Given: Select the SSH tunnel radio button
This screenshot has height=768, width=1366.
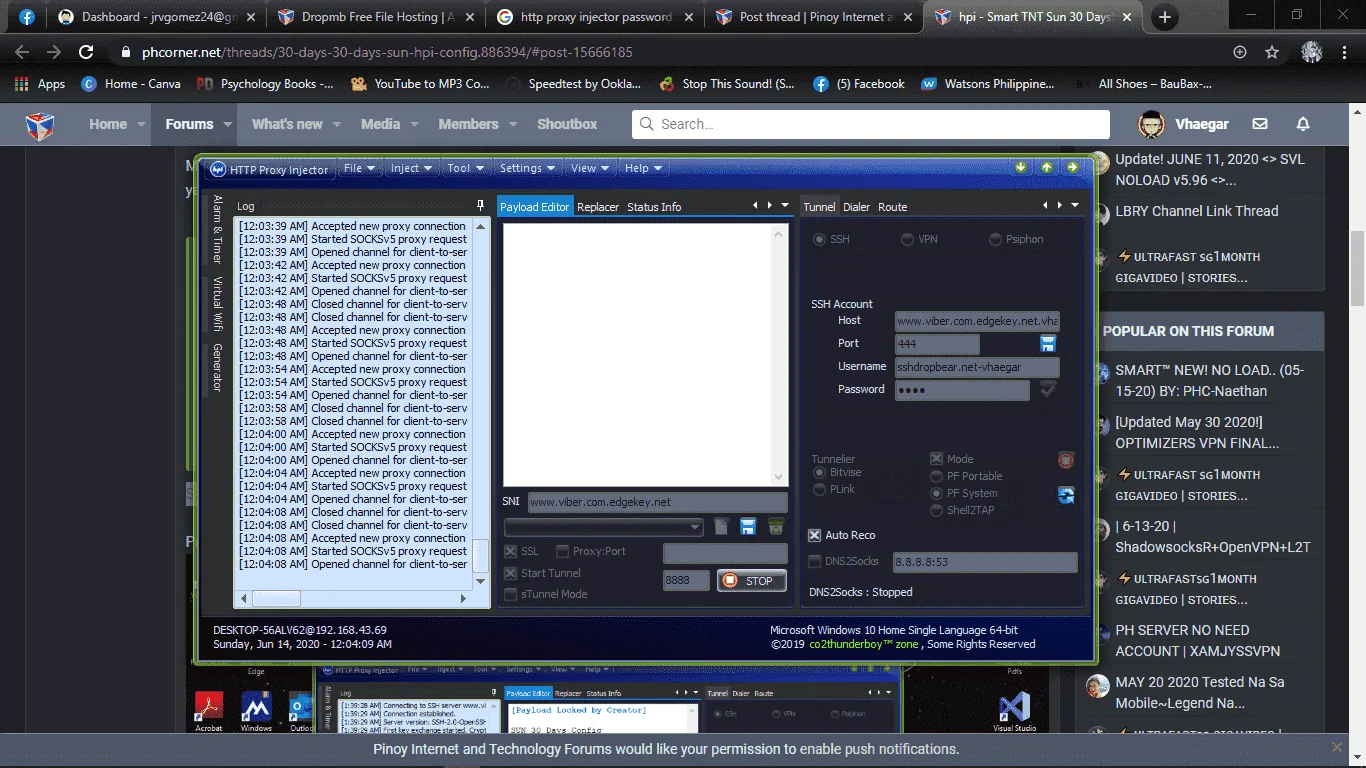Looking at the screenshot, I should pos(820,239).
